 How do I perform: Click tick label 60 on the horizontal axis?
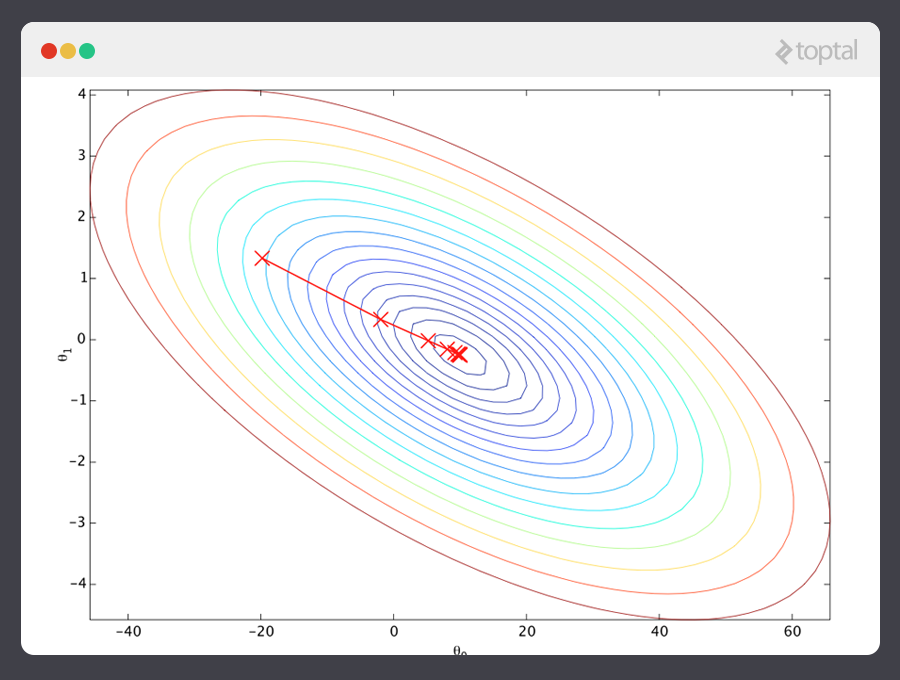(792, 632)
